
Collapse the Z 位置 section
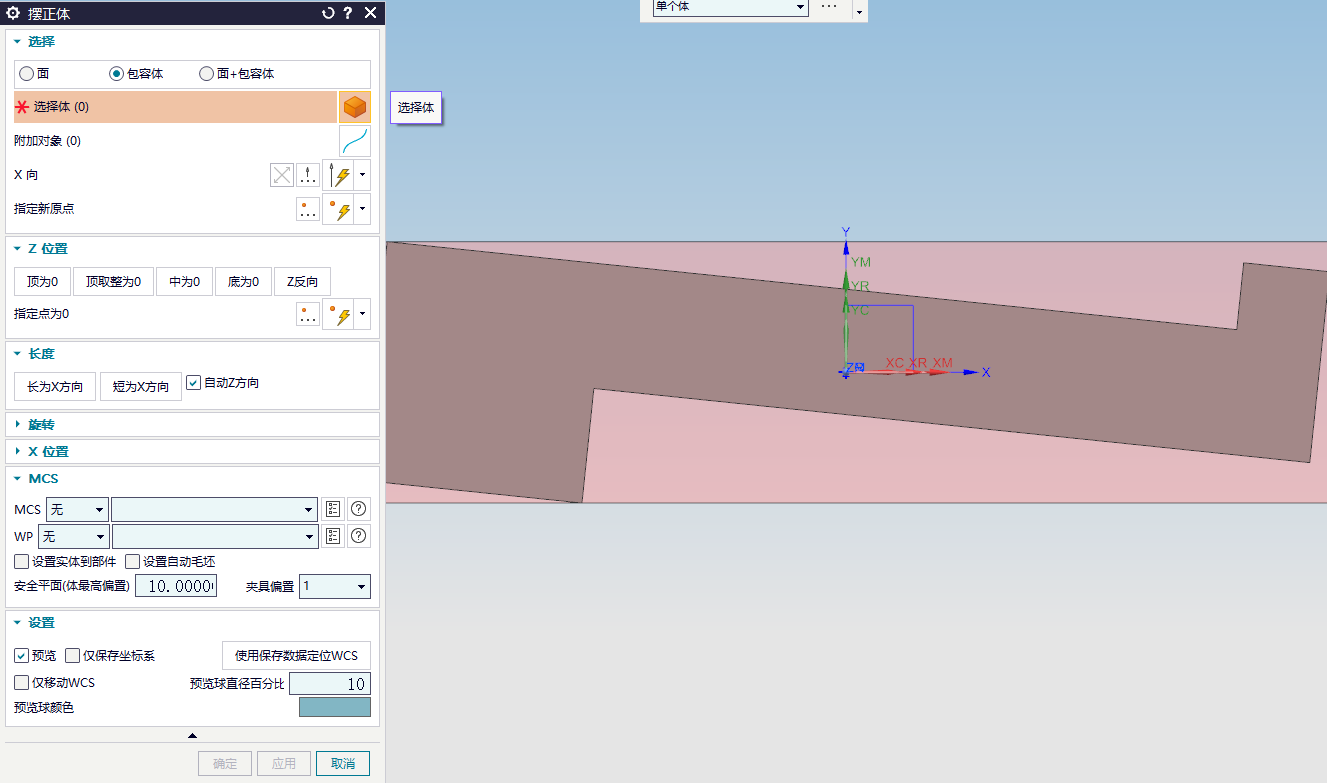click(18, 249)
